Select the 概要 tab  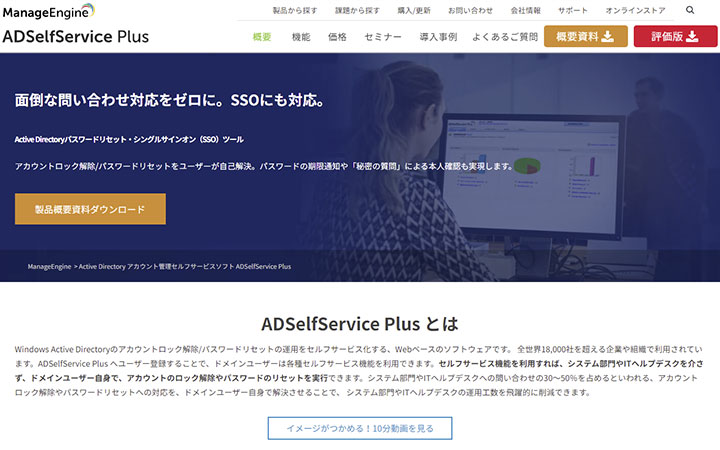click(262, 37)
